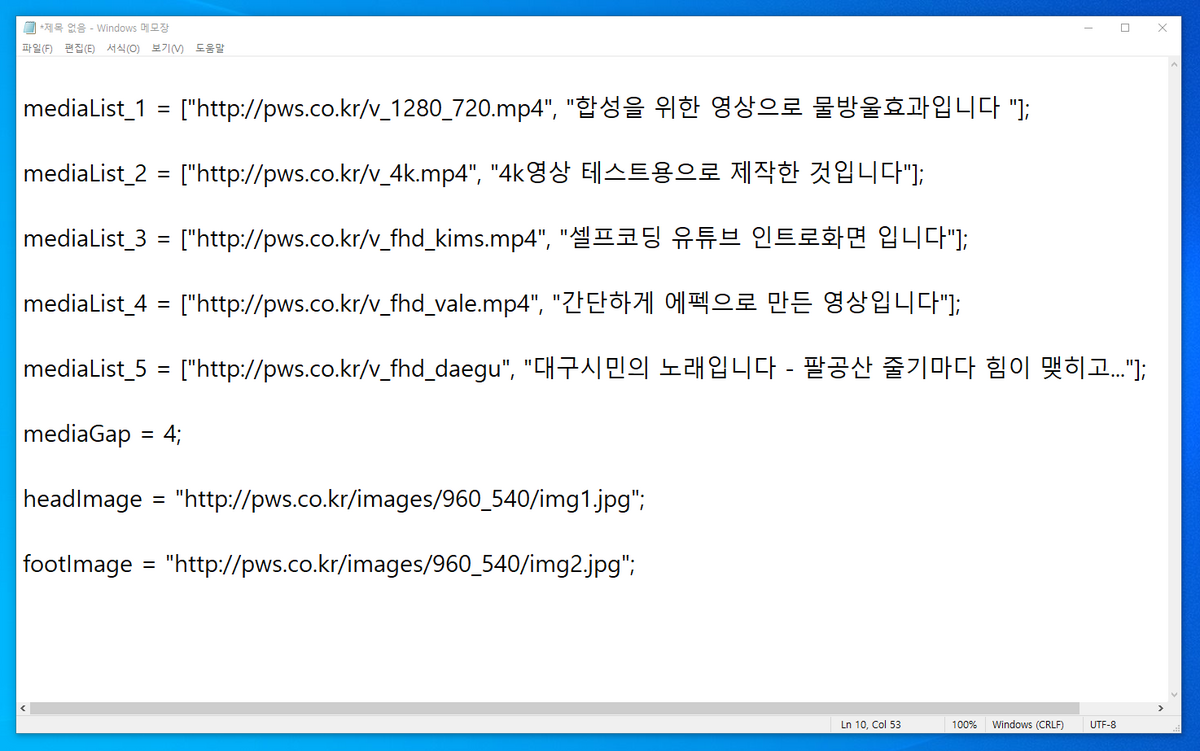This screenshot has width=1200, height=751.
Task: Click the 100% zoom level in status bar
Action: [x=964, y=724]
